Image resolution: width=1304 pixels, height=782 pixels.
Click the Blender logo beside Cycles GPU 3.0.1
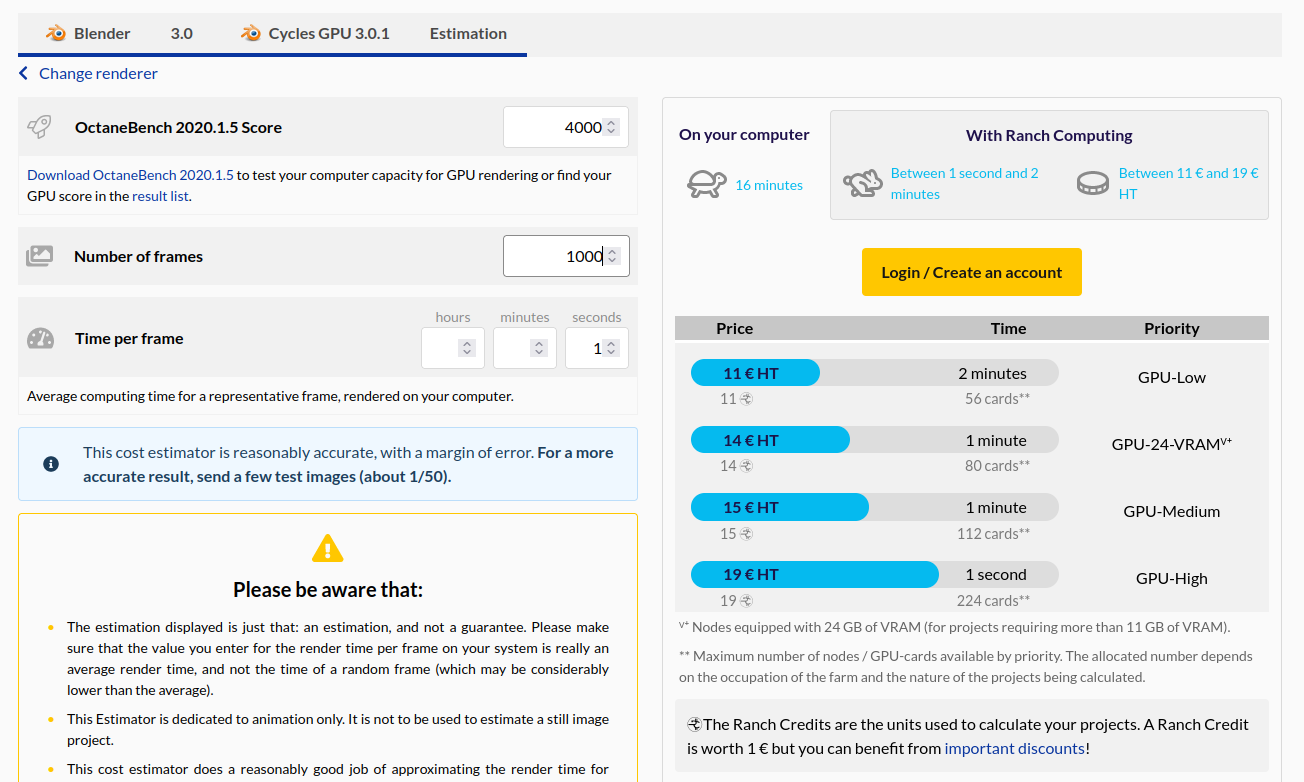(251, 33)
